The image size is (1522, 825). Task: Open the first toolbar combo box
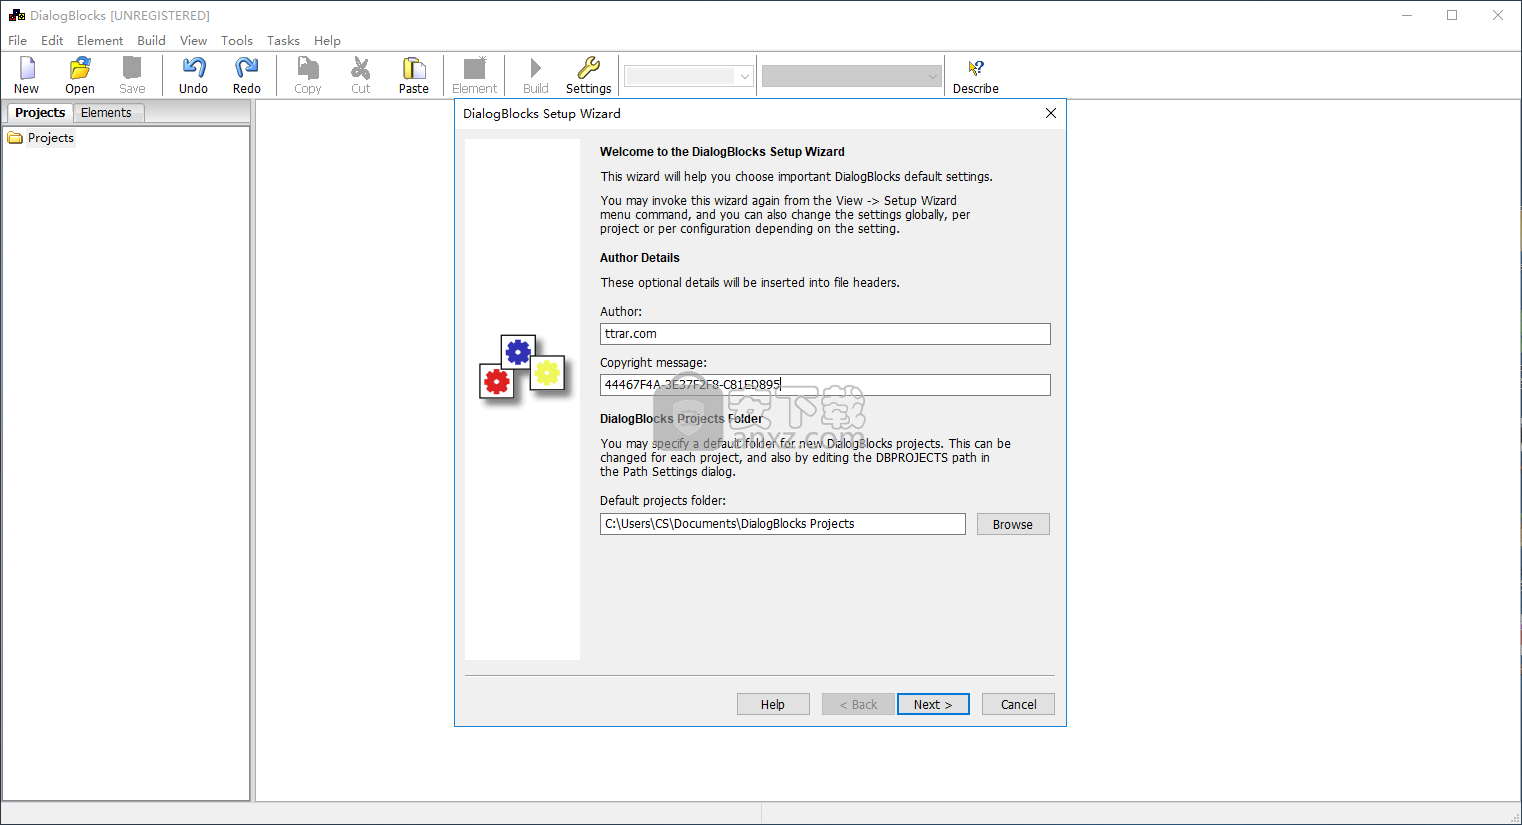point(688,76)
